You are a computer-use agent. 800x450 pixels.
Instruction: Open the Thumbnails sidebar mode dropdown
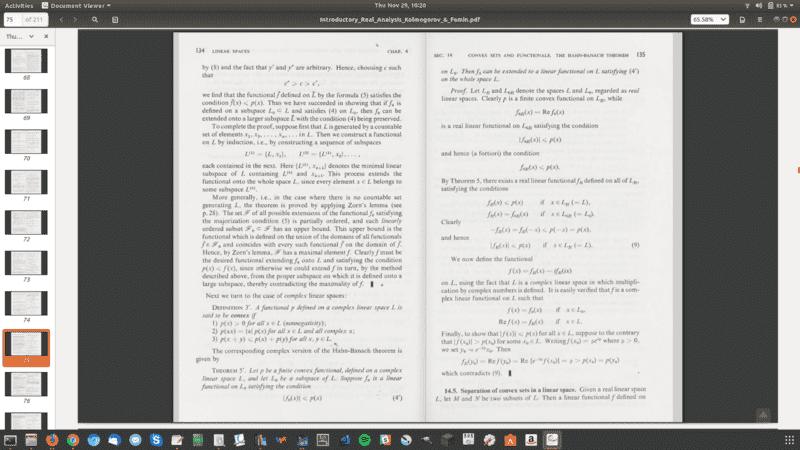[20, 37]
